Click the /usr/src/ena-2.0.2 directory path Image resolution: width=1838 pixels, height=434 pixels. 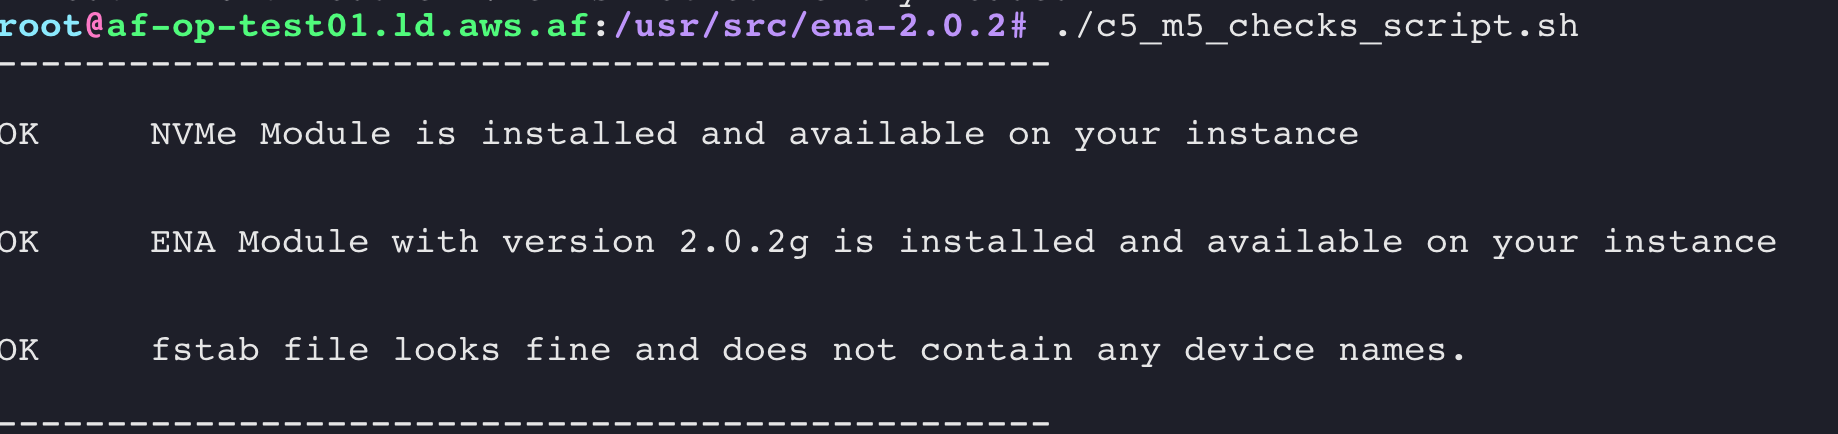(x=809, y=26)
